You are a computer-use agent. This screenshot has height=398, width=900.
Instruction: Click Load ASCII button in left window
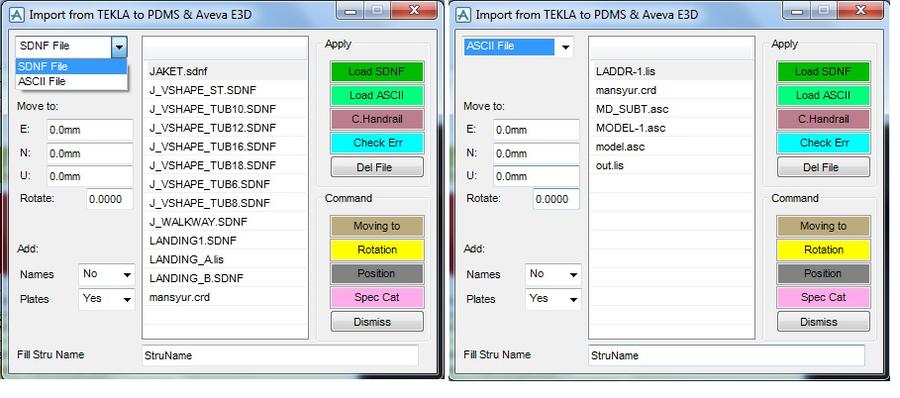377,95
